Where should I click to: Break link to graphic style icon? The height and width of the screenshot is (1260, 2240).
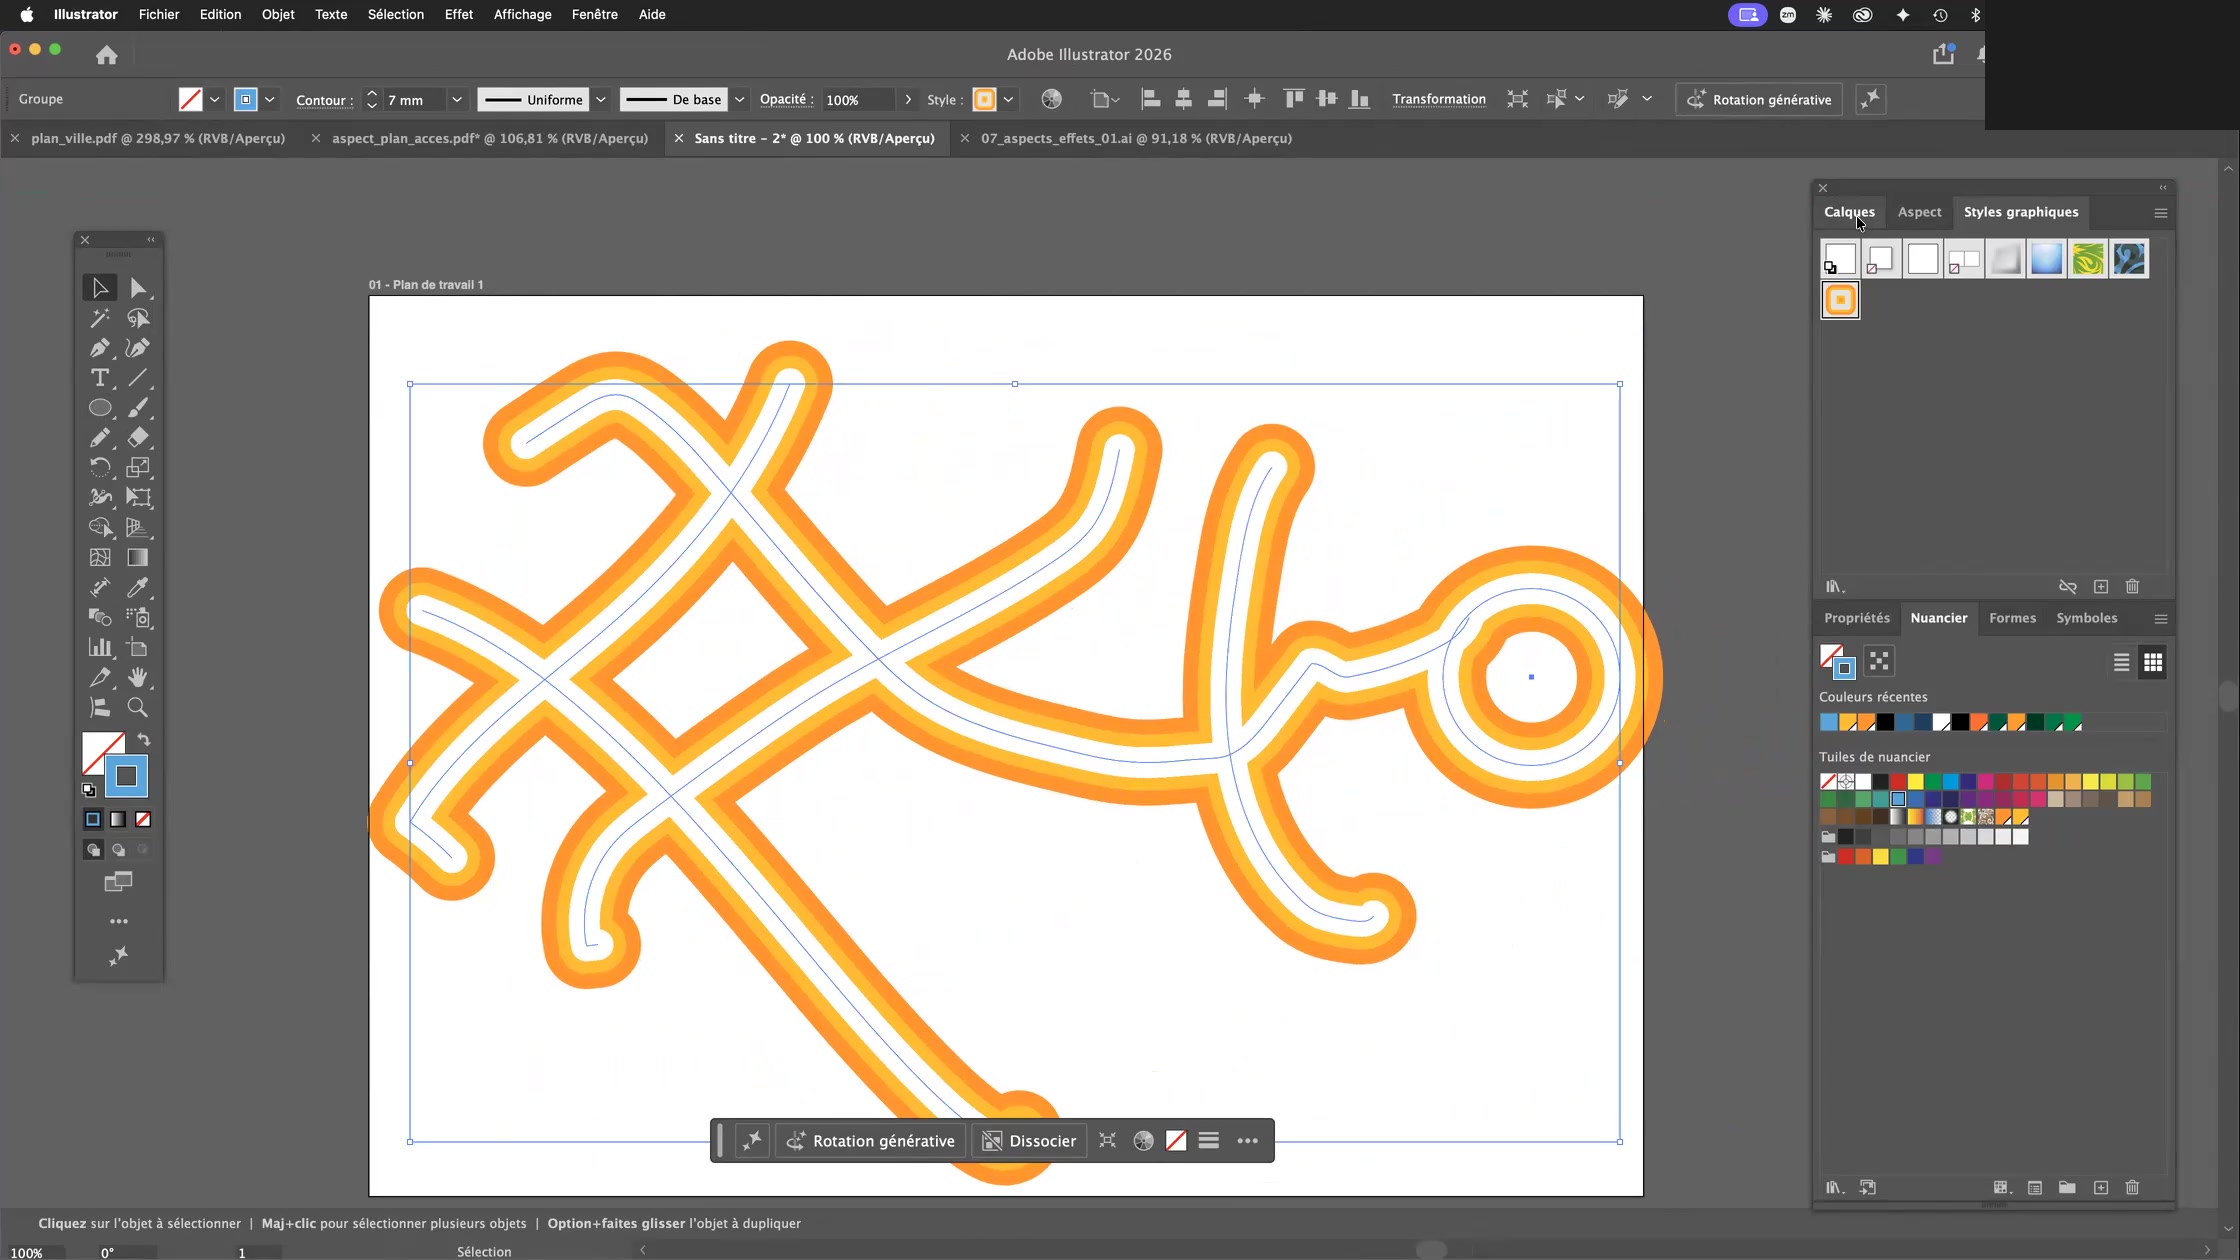[x=2068, y=587]
